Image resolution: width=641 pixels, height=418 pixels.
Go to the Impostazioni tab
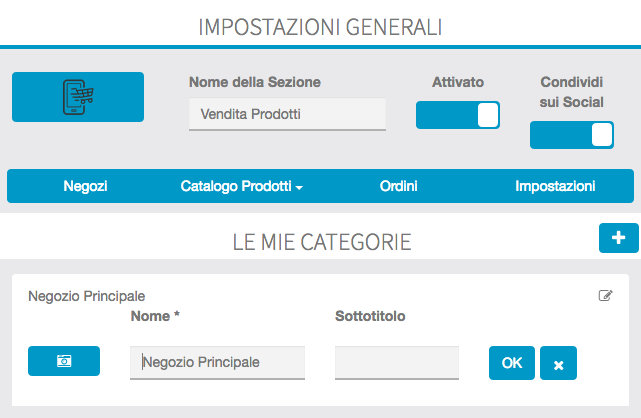coord(555,186)
